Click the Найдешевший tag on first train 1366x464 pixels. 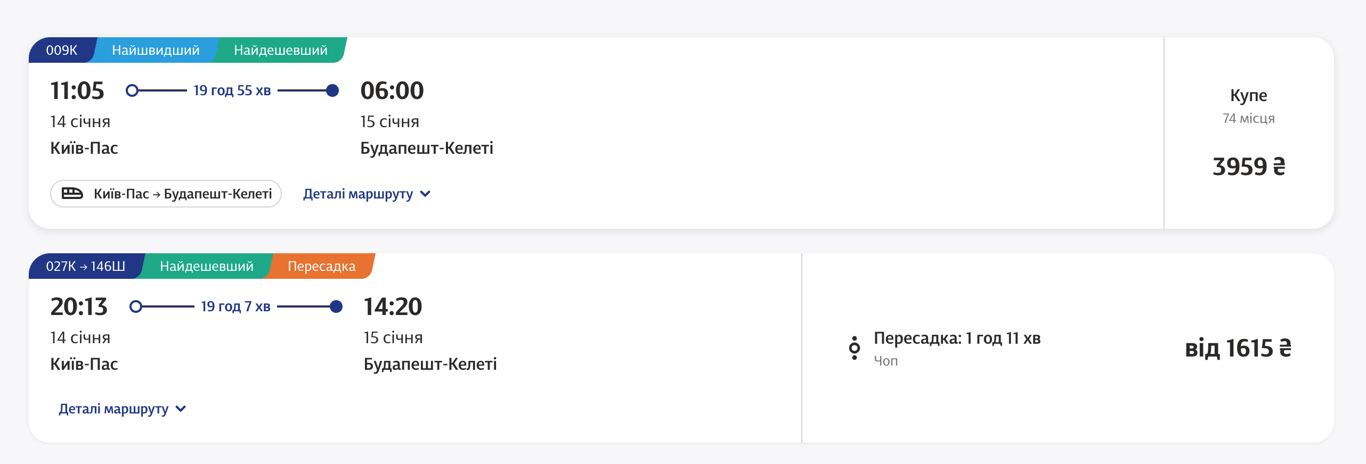281,50
